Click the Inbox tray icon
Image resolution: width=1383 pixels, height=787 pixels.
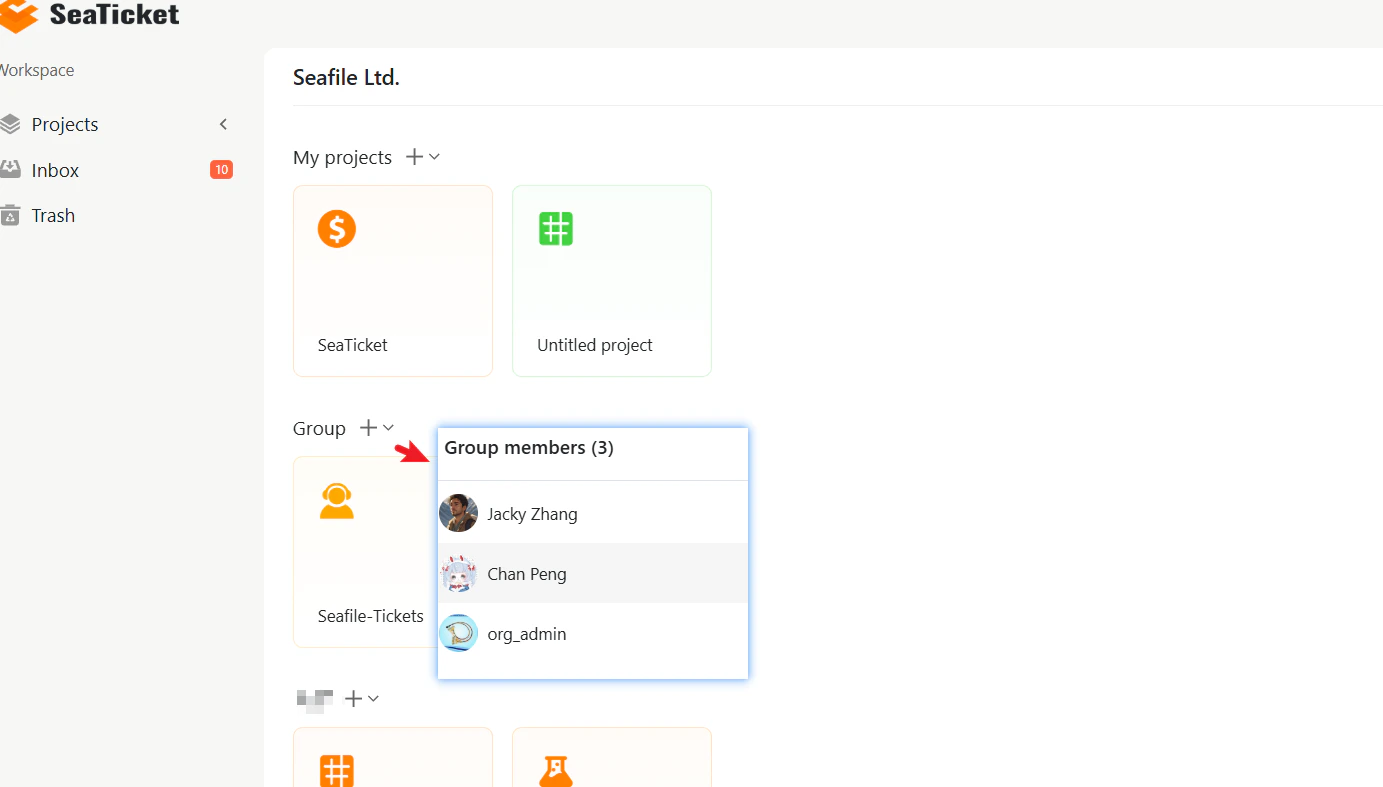[x=10, y=169]
